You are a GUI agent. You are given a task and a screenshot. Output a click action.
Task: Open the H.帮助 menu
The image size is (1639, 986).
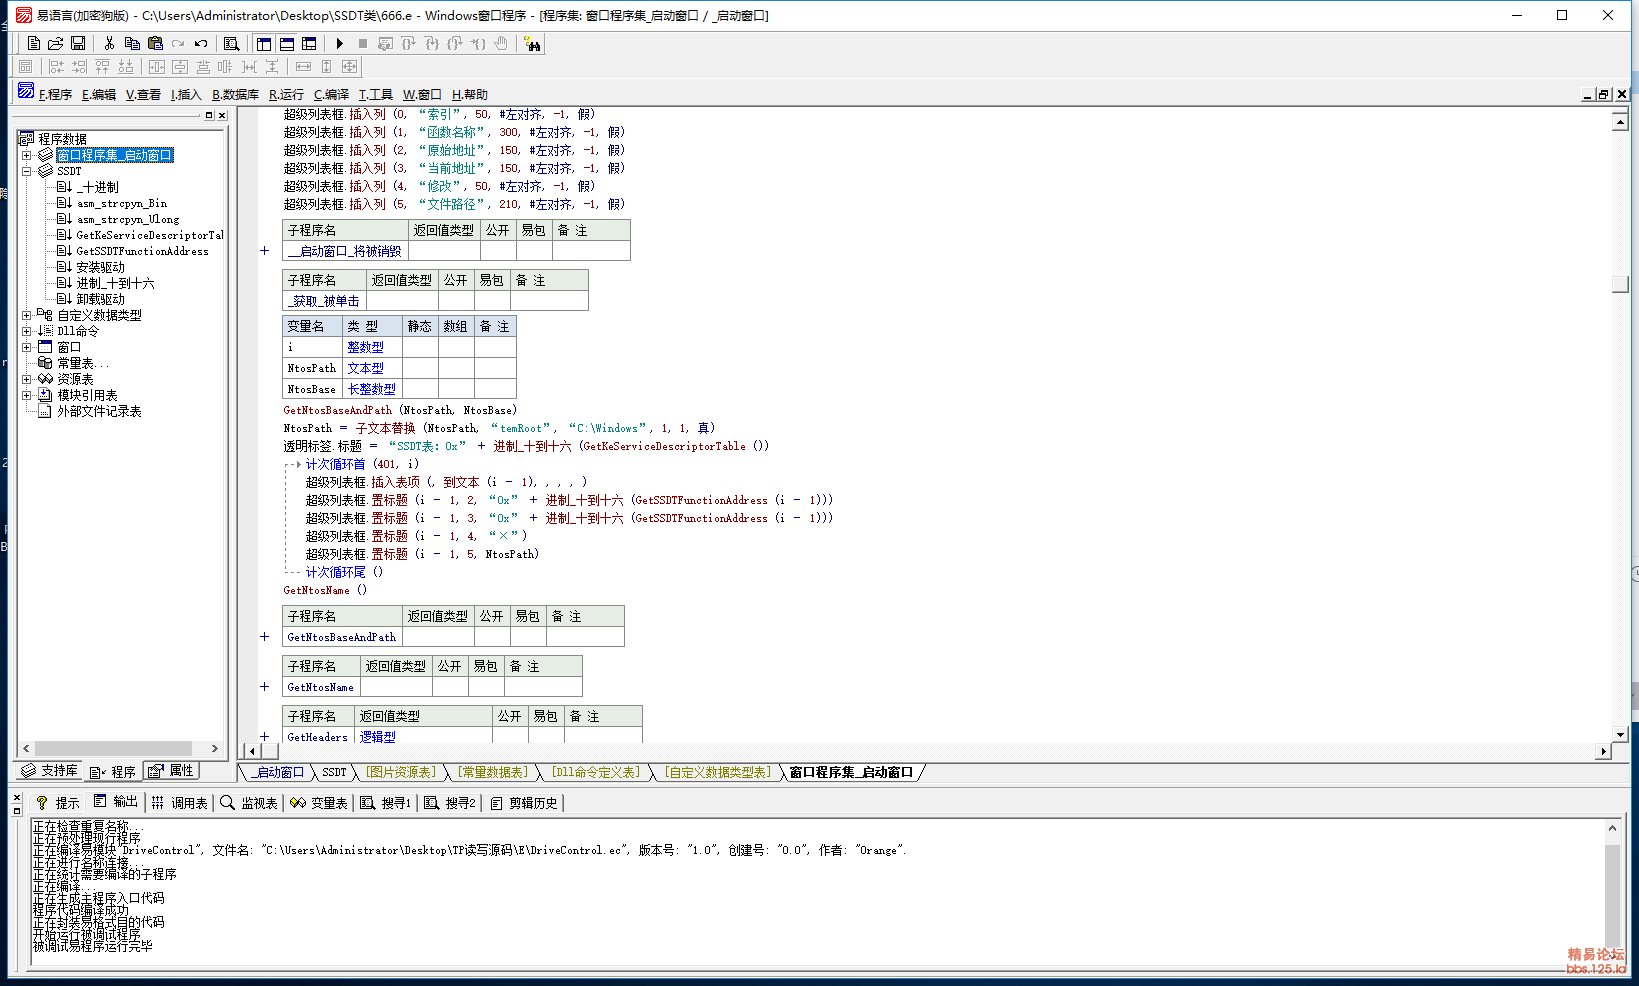tap(470, 95)
